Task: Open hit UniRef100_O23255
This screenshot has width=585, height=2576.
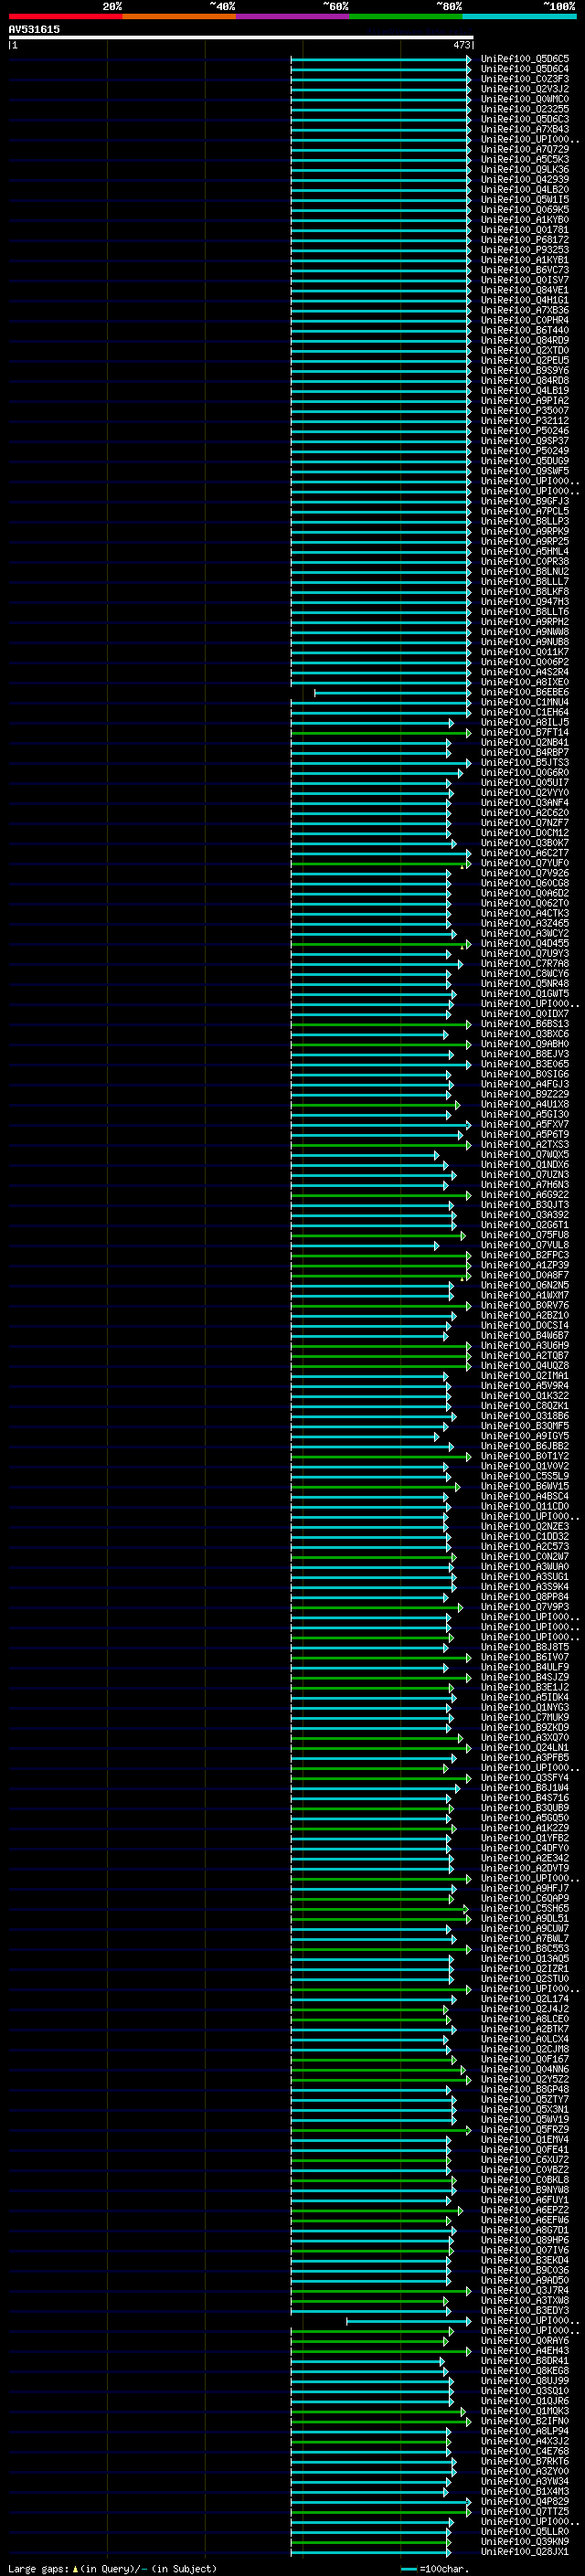Action: tap(525, 109)
